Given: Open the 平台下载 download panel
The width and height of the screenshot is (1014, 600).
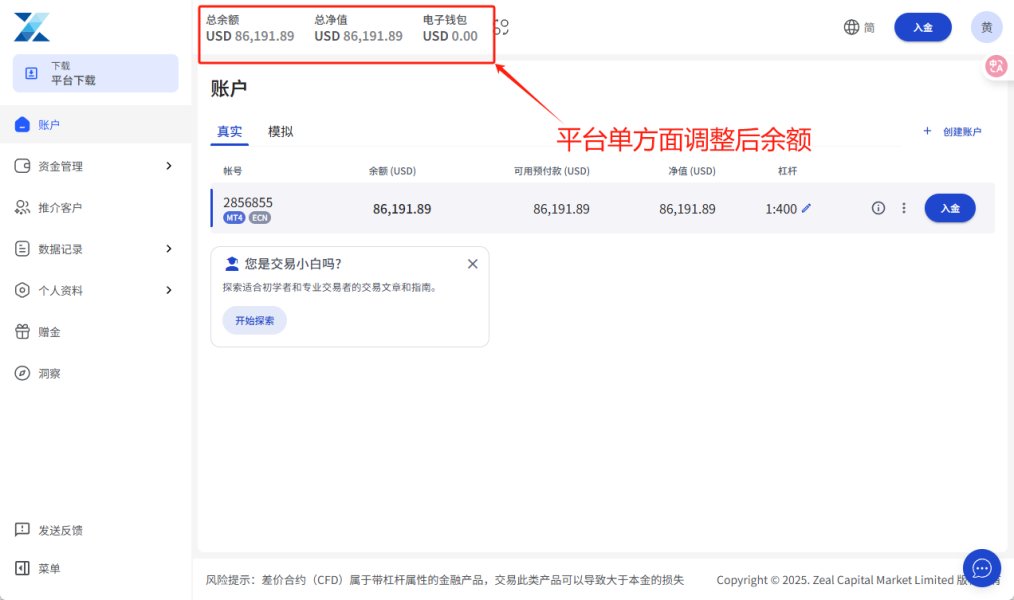Looking at the screenshot, I should (96, 73).
